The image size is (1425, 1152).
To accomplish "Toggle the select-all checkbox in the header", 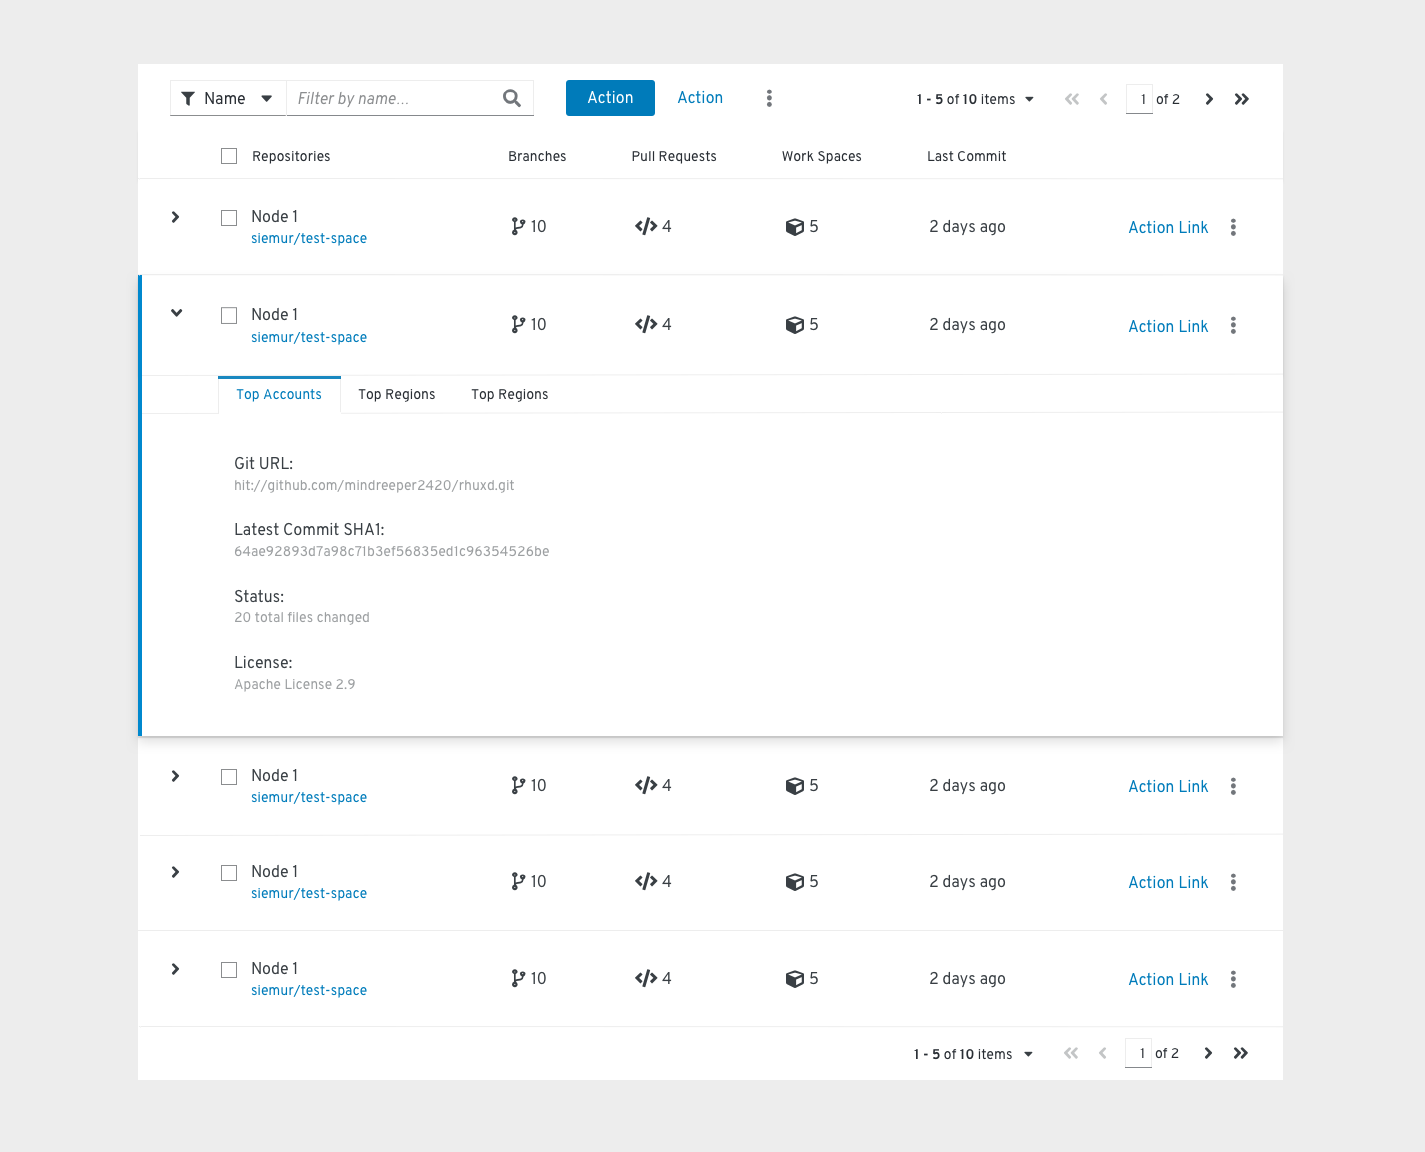I will tap(229, 156).
